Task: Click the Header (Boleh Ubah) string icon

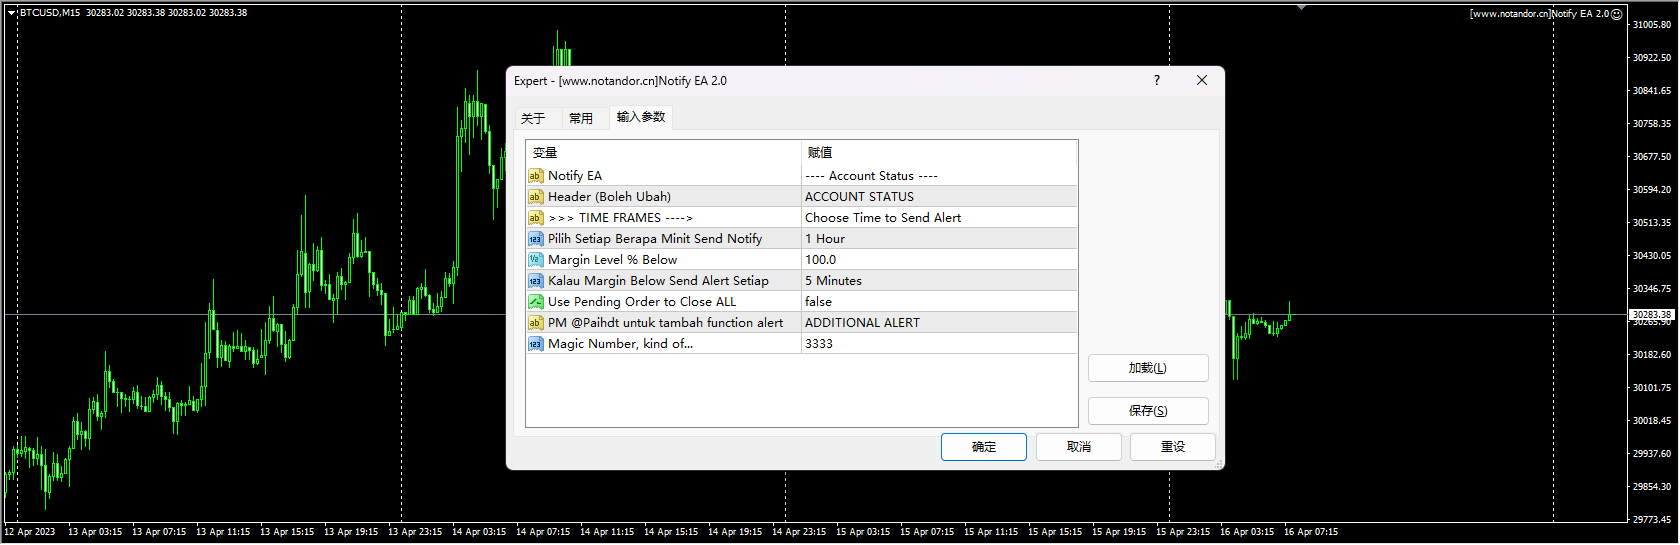Action: (535, 197)
